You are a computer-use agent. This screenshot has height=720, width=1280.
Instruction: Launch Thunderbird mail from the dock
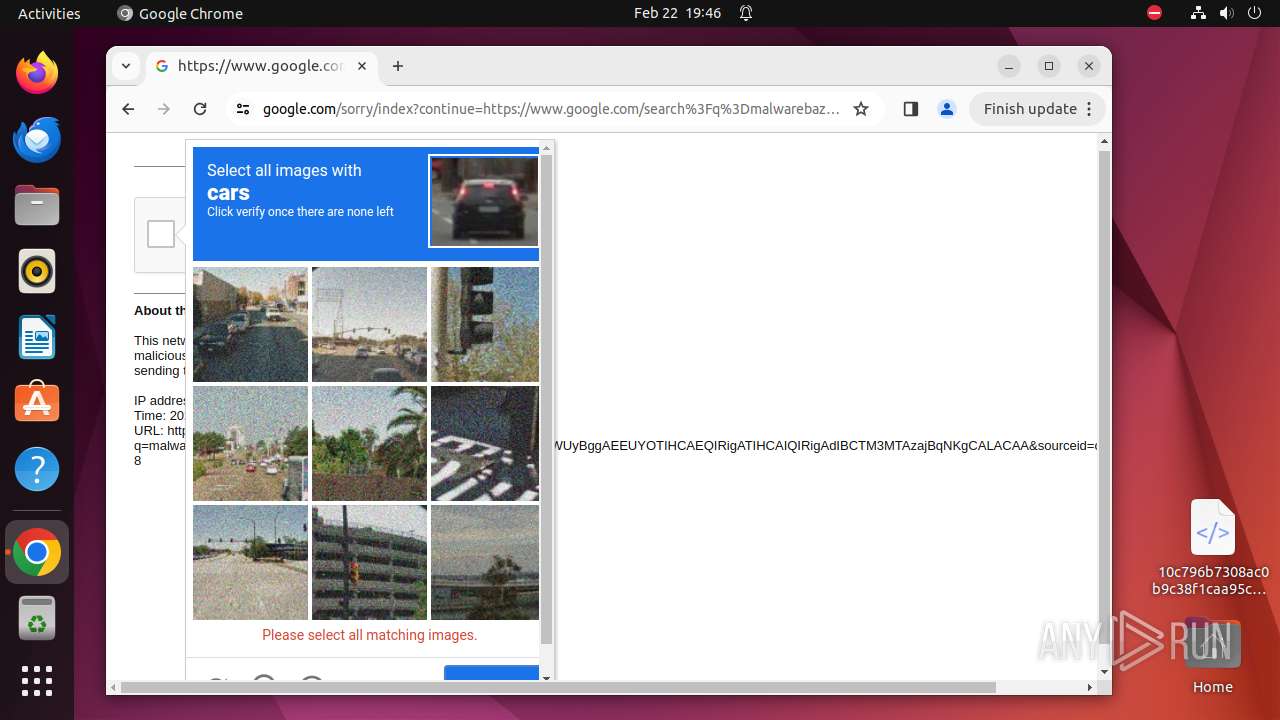pos(37,139)
